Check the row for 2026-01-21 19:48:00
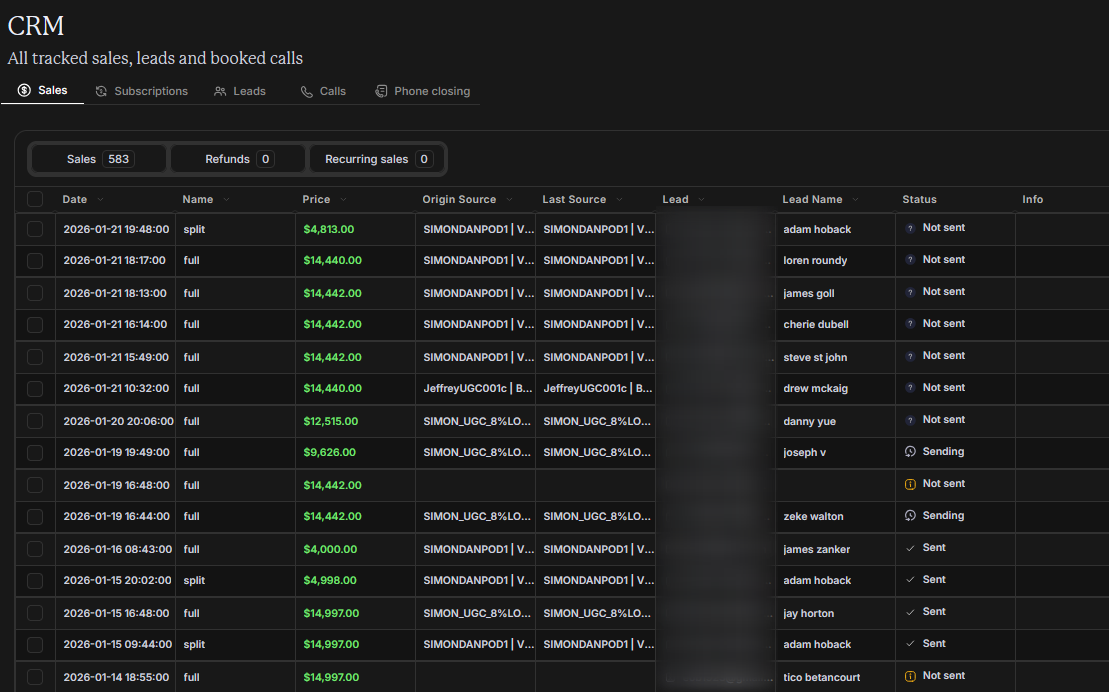 coord(35,229)
